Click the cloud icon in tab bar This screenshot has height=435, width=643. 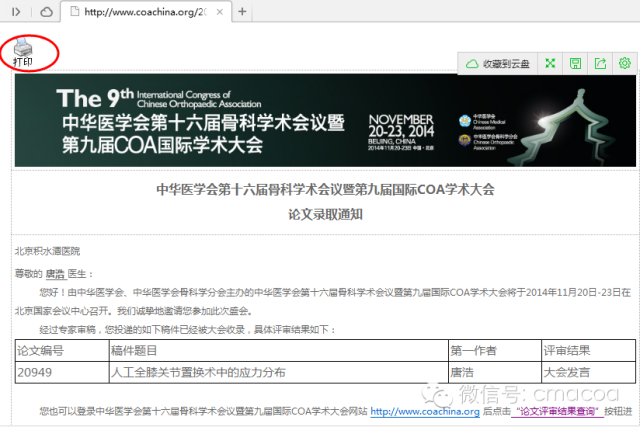[x=46, y=11]
